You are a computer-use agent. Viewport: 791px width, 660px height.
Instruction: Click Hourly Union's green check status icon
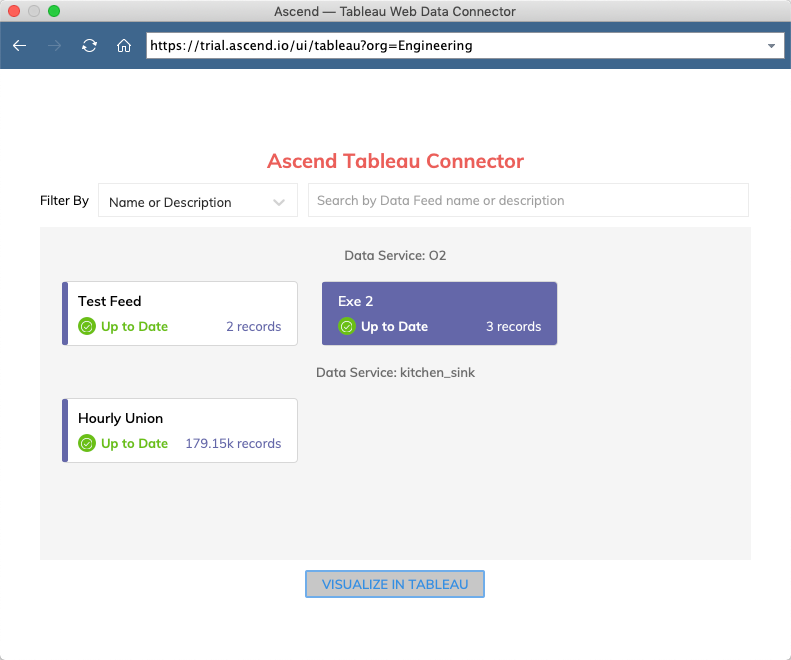(87, 444)
